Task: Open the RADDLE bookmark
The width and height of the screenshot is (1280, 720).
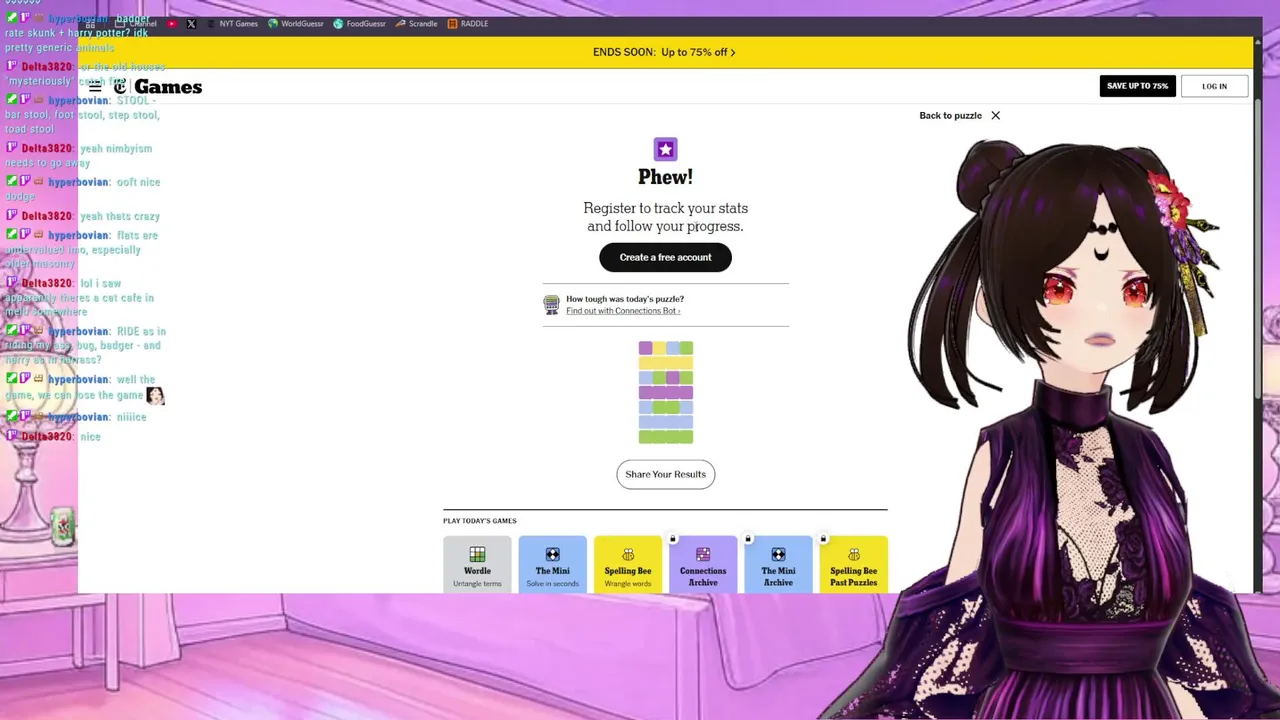Action: tap(467, 24)
